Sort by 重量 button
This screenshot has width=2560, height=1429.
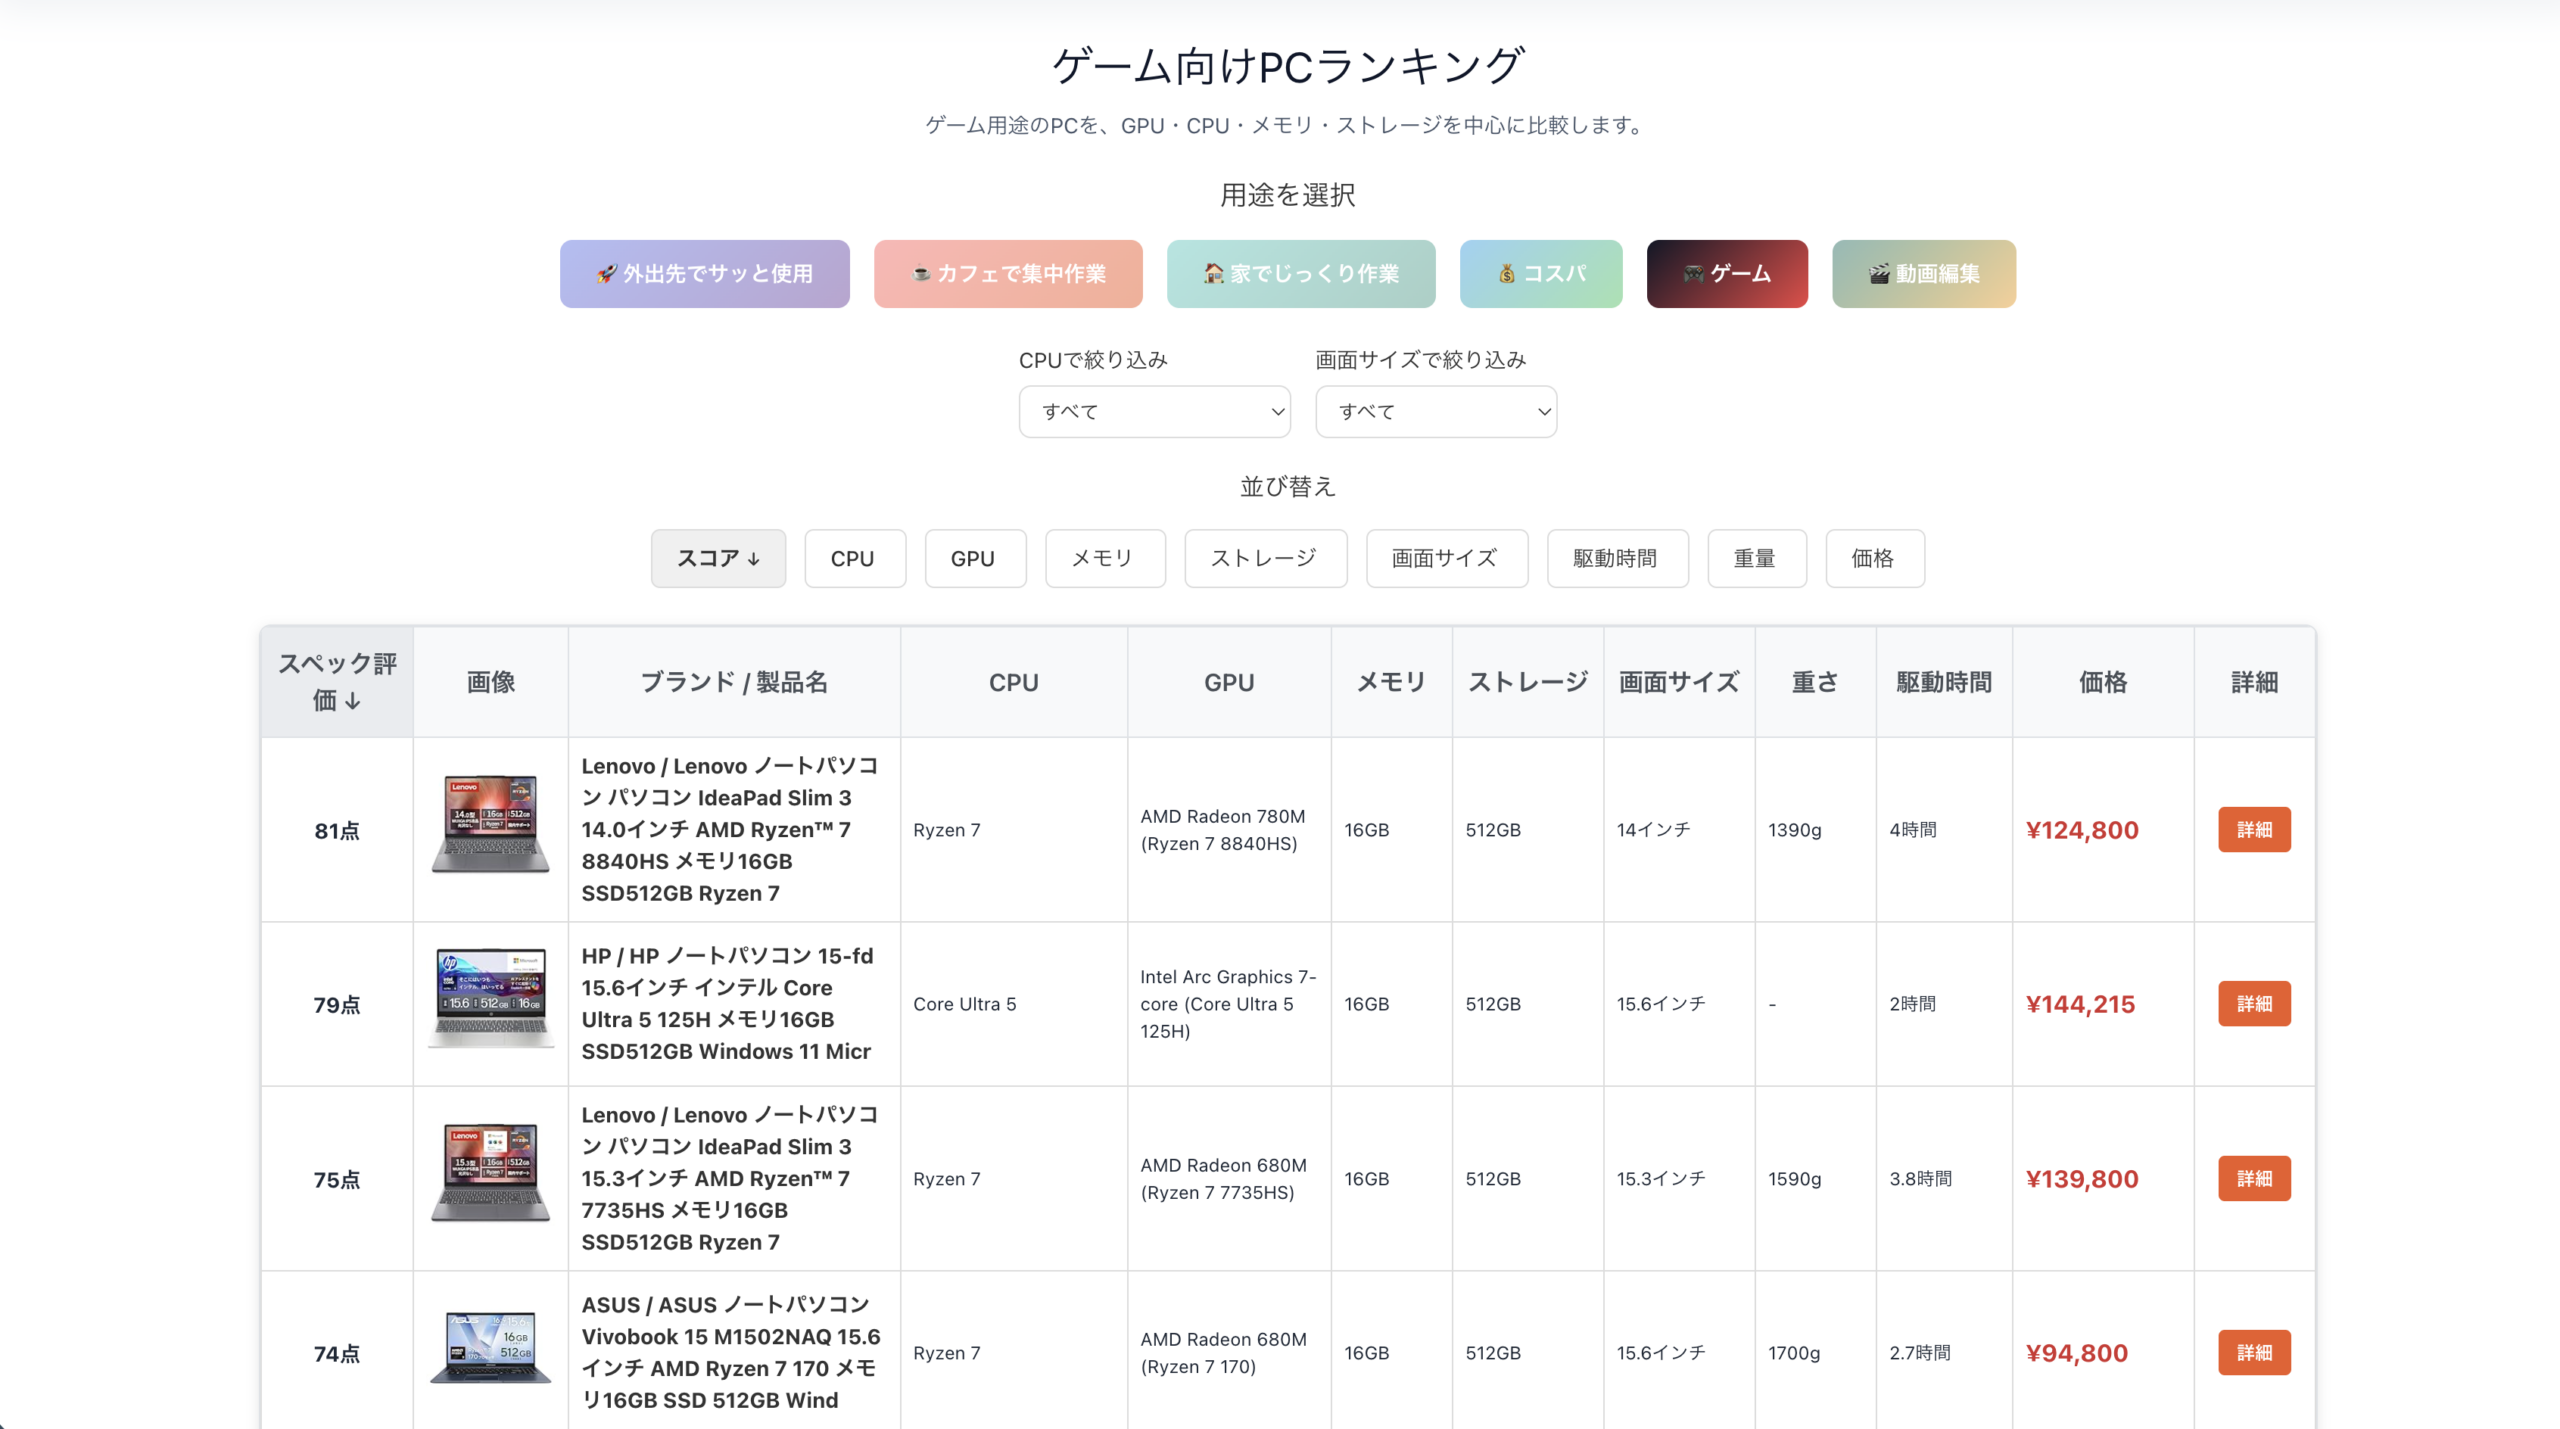point(1756,558)
